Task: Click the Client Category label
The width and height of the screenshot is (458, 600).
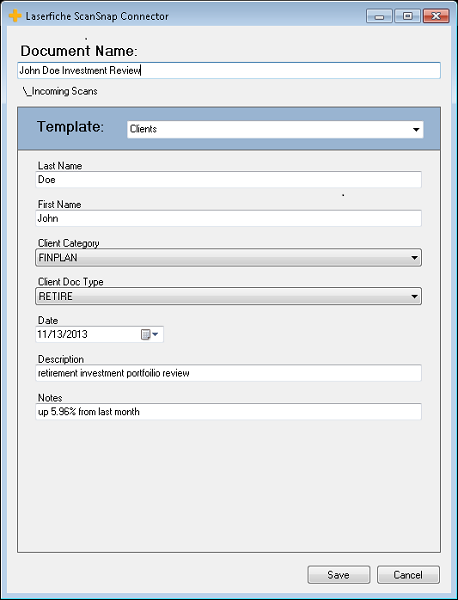Action: click(68, 243)
